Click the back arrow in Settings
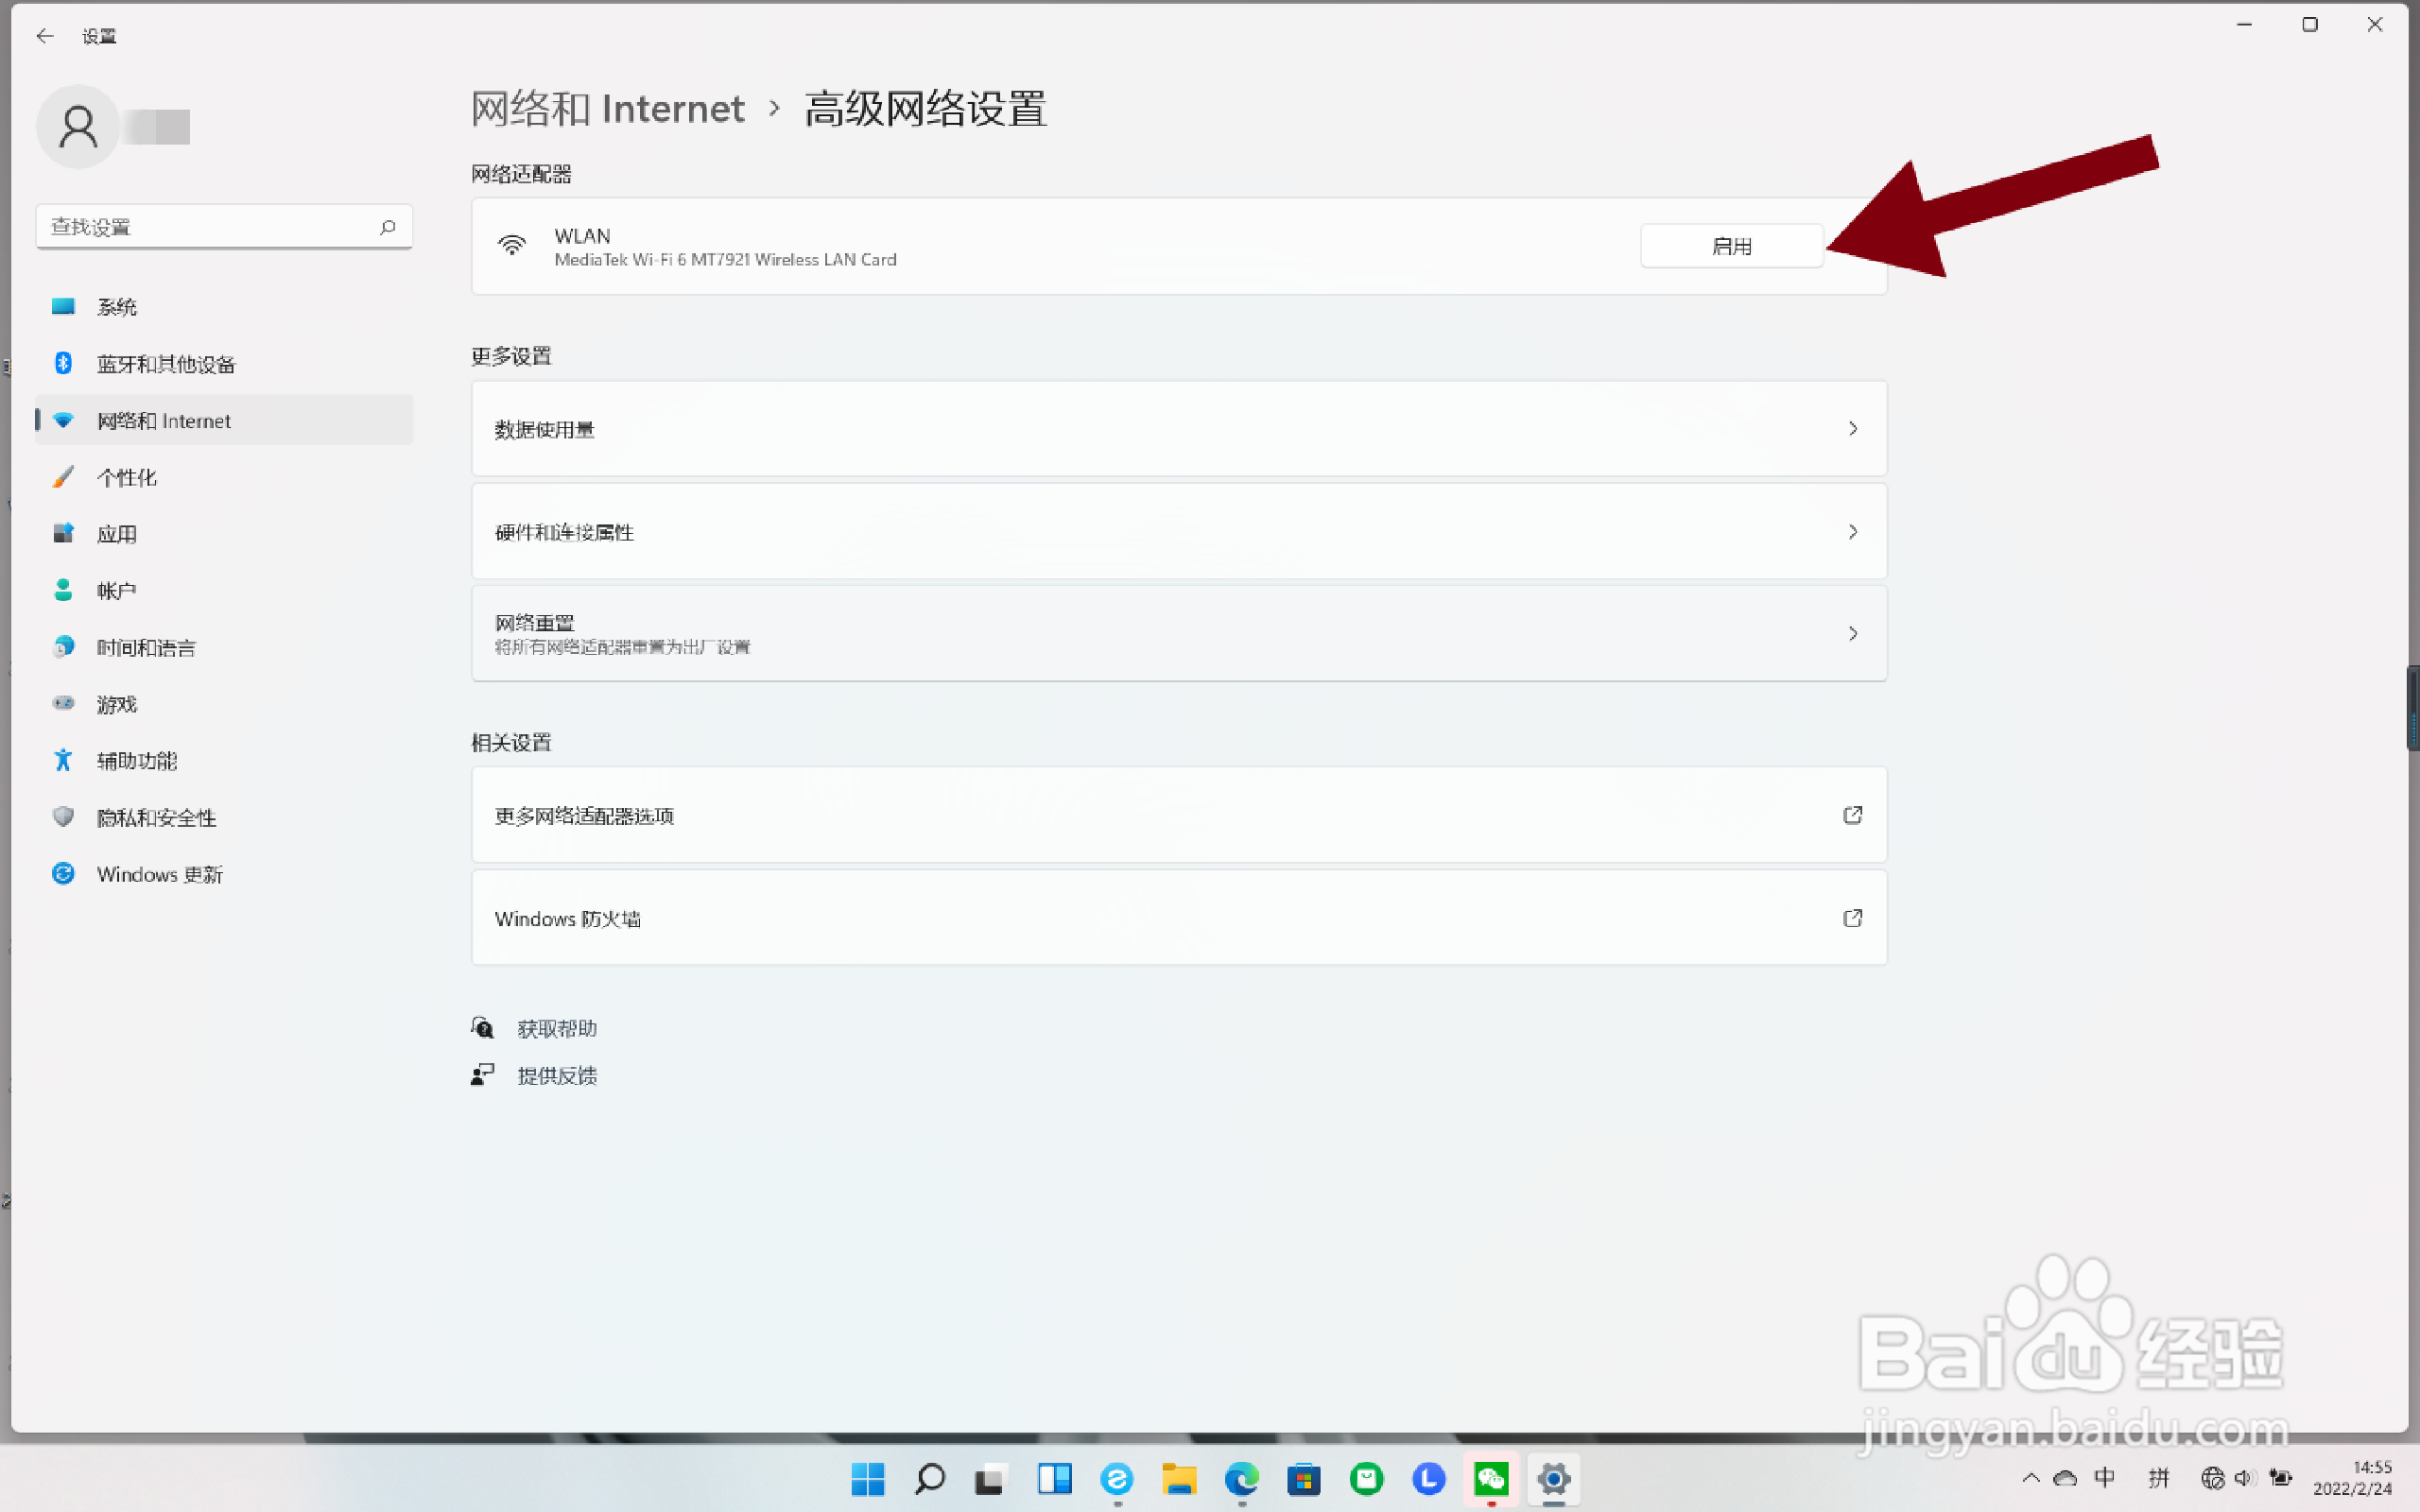The width and height of the screenshot is (2420, 1512). tap(44, 35)
